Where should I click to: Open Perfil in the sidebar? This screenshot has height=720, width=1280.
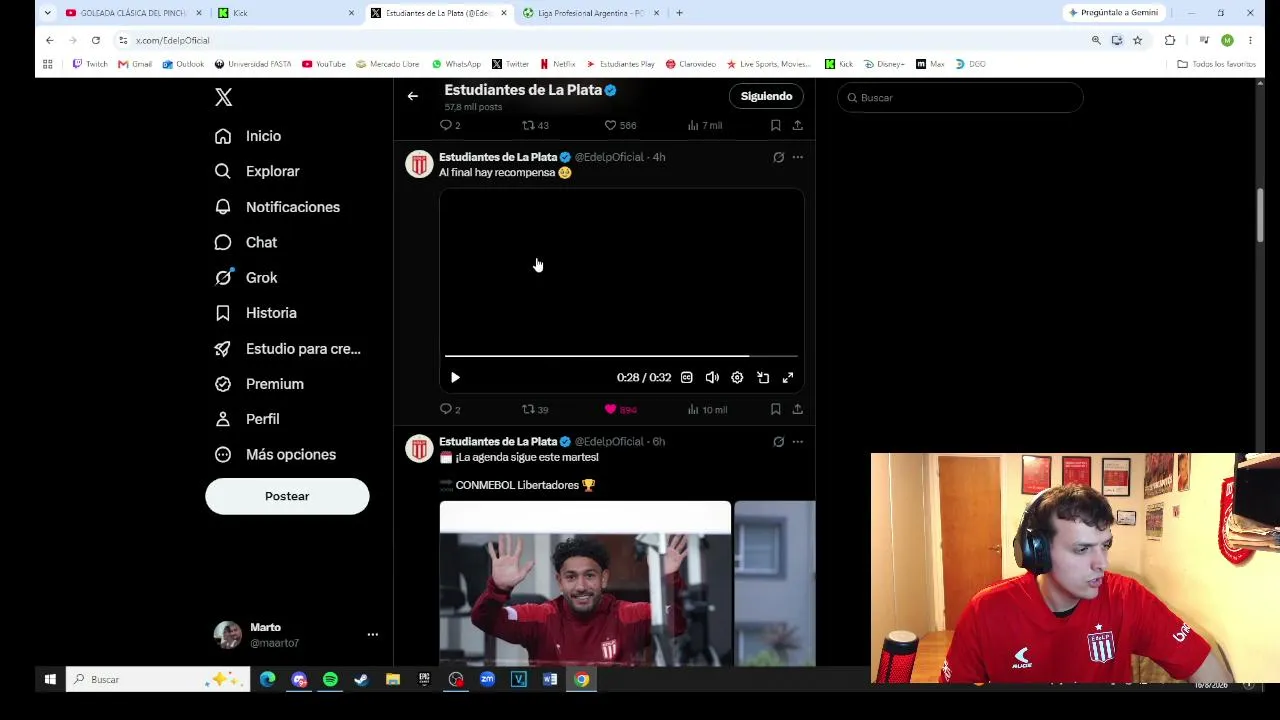point(247,419)
